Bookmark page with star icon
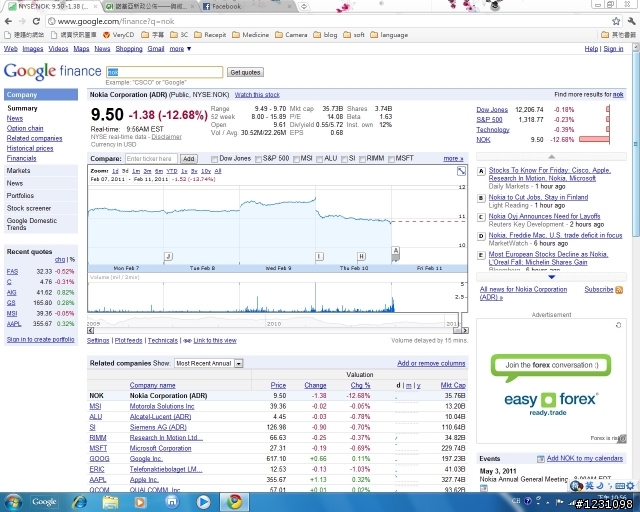Screen dimensions: 640x512 tap(616, 21)
